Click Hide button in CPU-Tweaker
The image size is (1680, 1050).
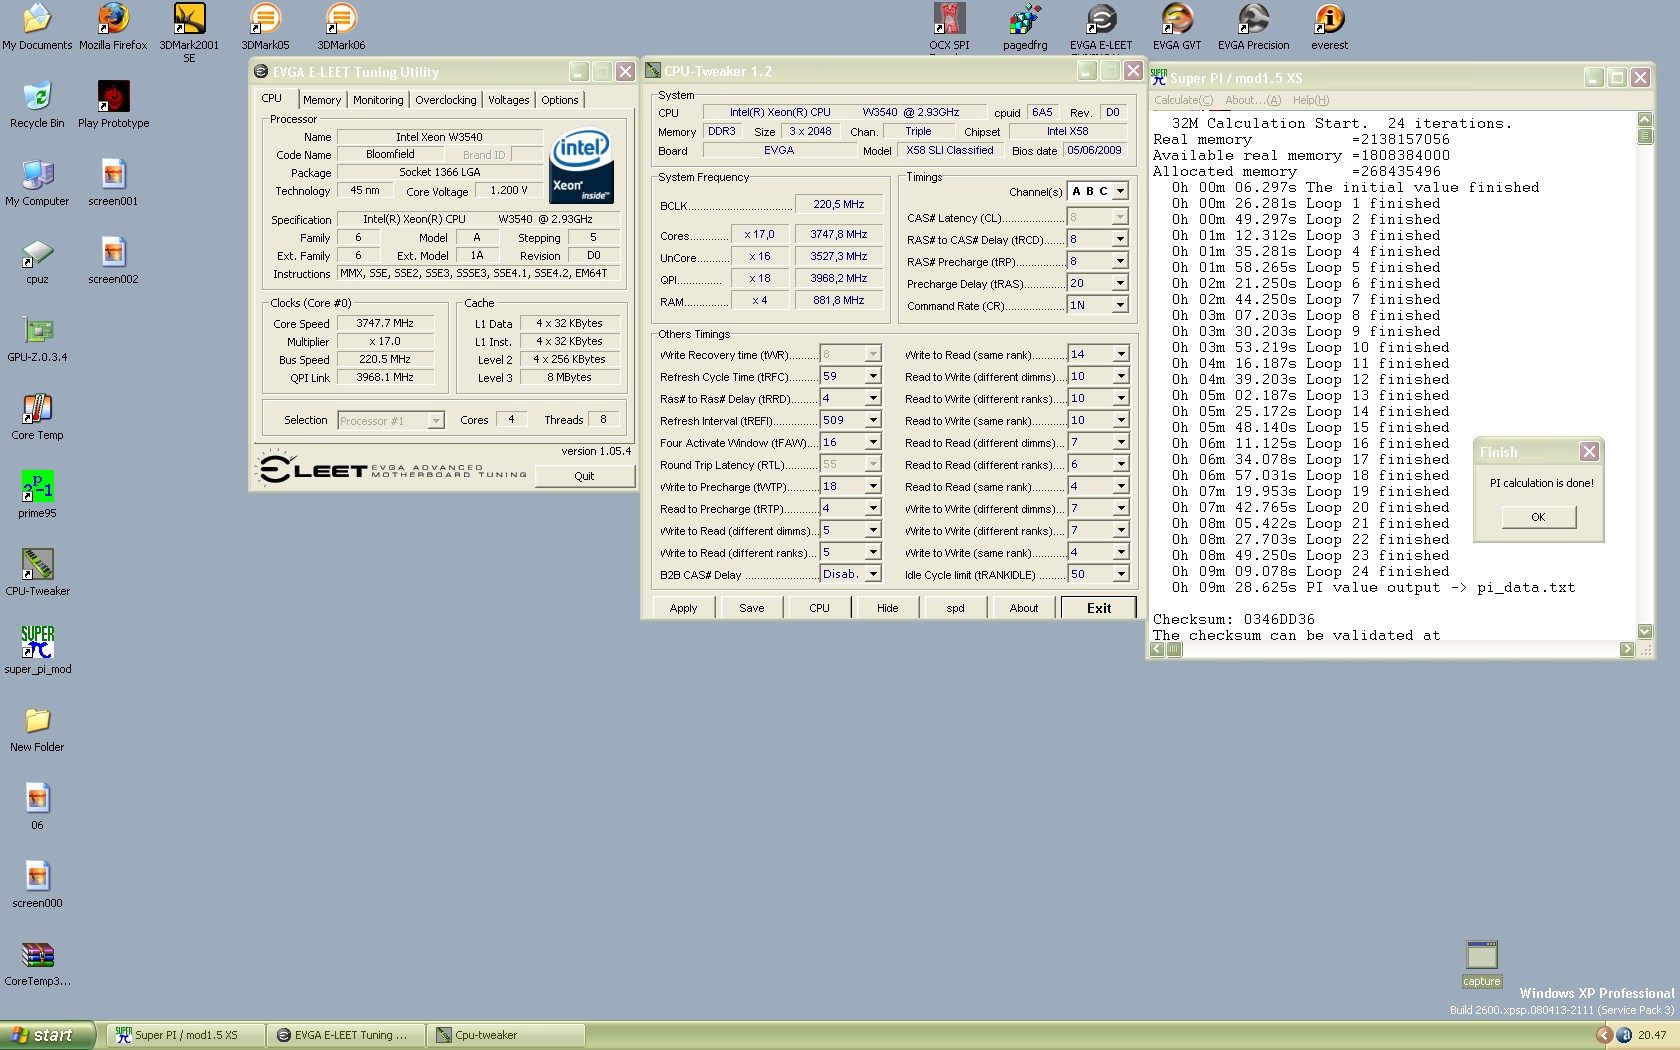pyautogui.click(x=888, y=608)
